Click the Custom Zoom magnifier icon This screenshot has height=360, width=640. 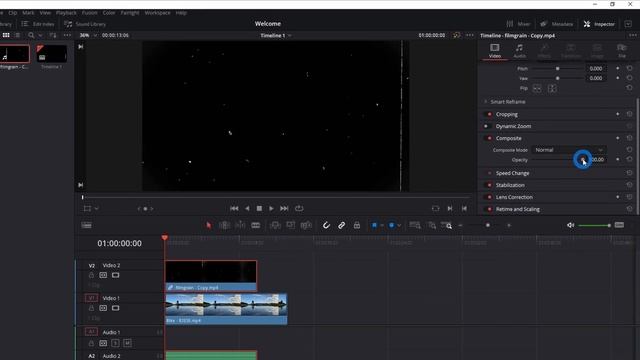click(447, 225)
